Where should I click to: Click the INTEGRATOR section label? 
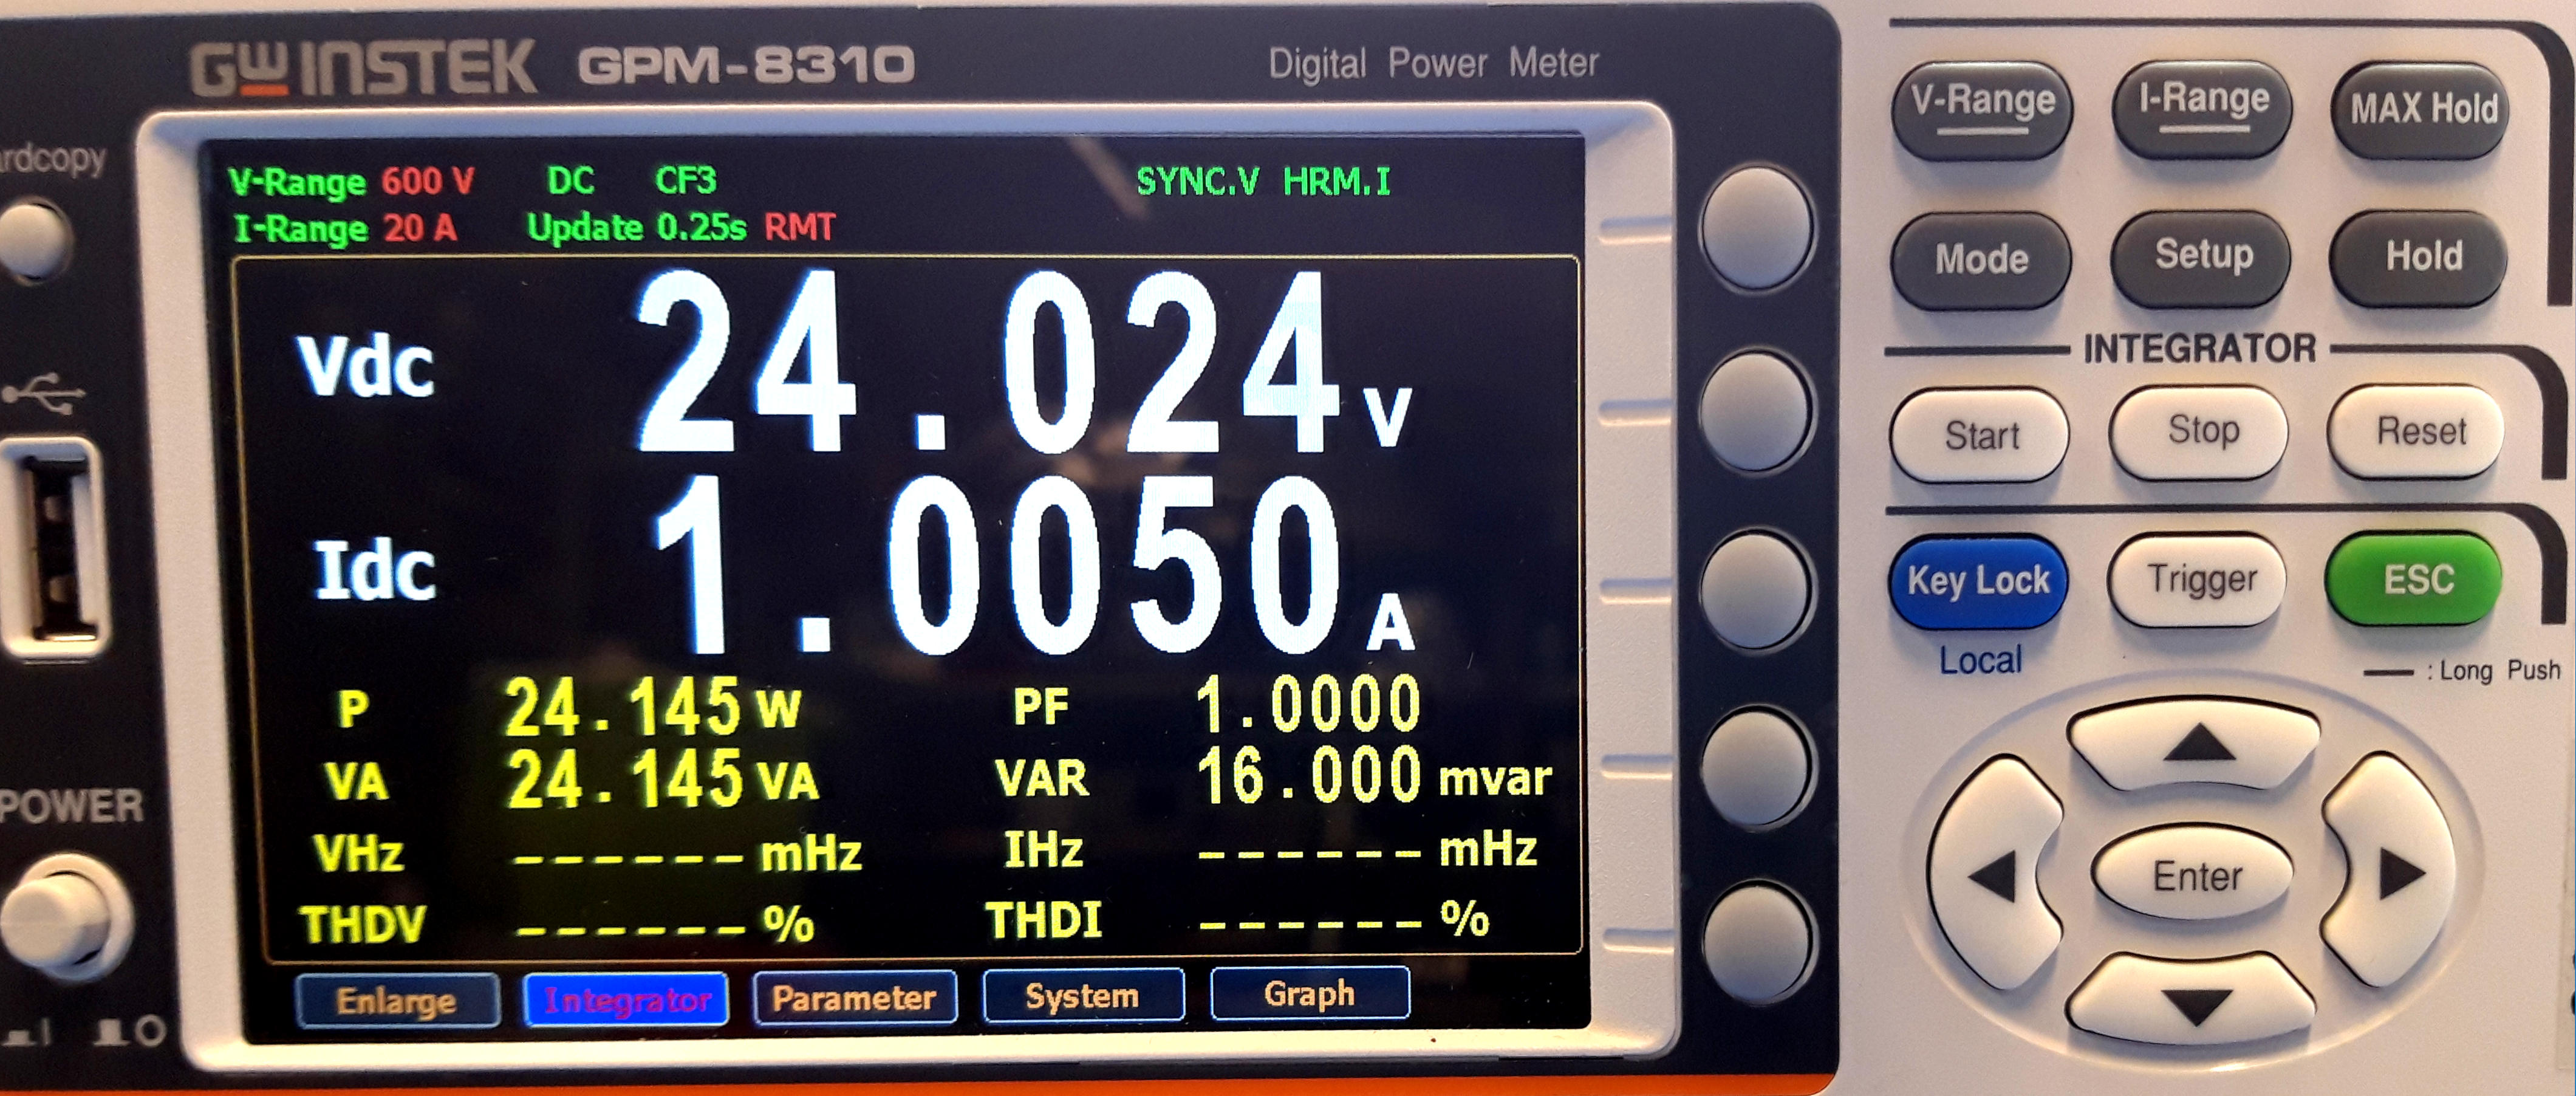tap(2200, 349)
